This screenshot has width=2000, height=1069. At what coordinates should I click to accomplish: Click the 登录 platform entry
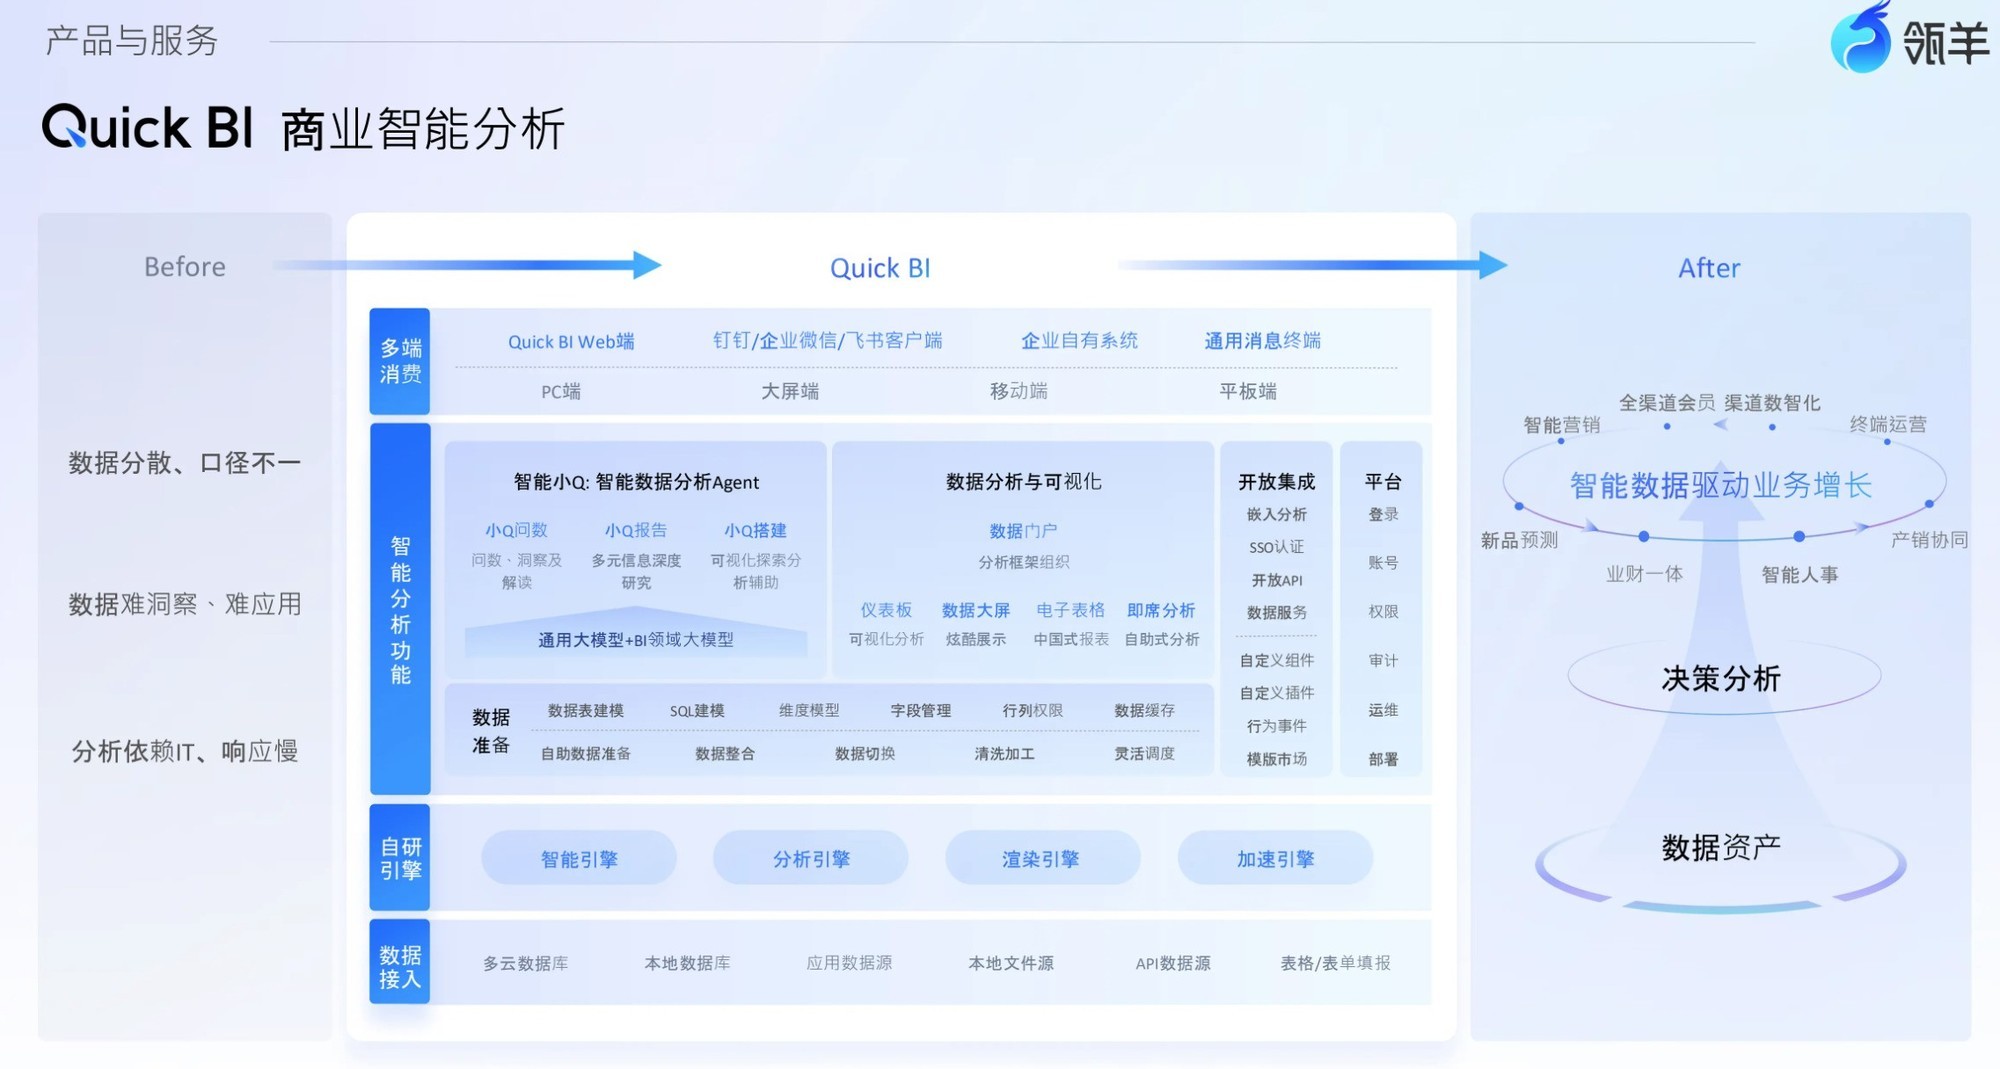[x=1383, y=514]
